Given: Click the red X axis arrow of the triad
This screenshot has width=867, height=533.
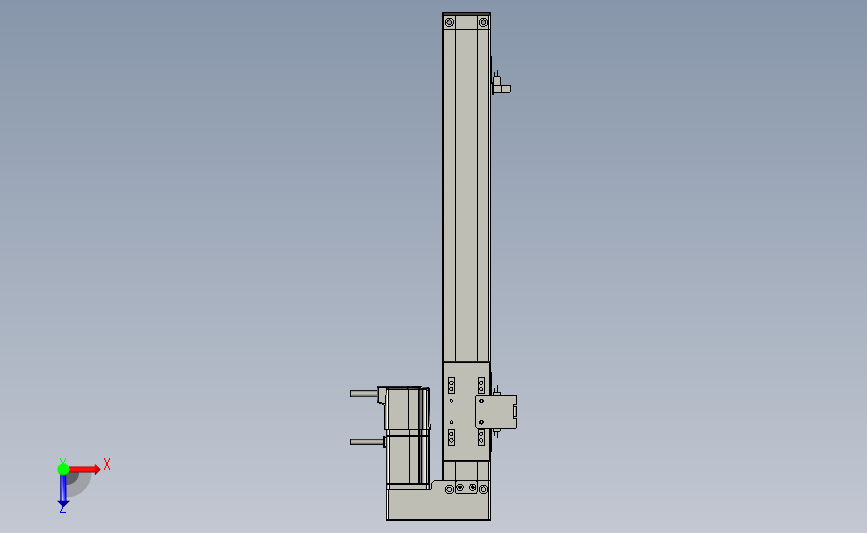Looking at the screenshot, I should pyautogui.click(x=86, y=469).
